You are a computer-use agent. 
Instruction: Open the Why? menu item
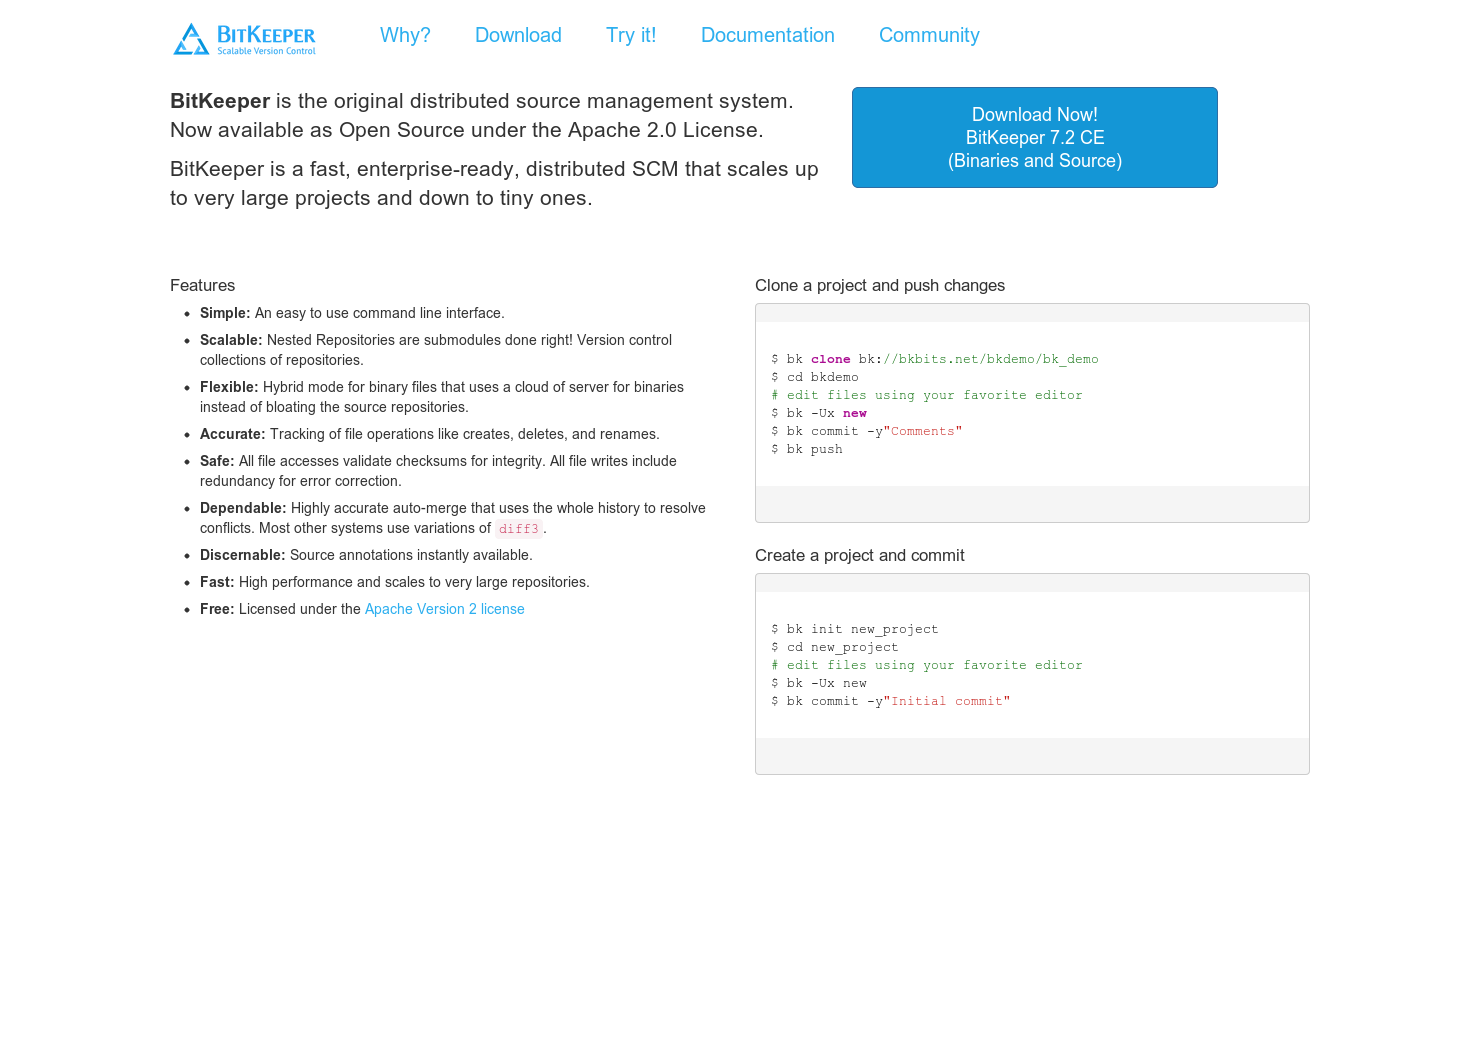tap(405, 35)
